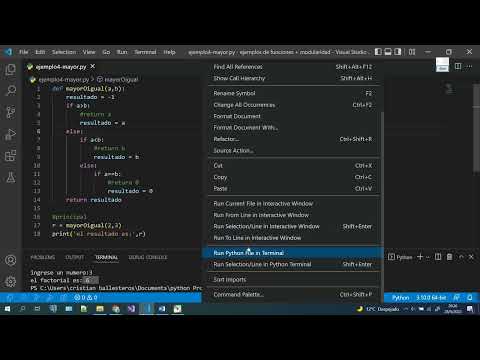Choose Rename Symbol

point(293,93)
